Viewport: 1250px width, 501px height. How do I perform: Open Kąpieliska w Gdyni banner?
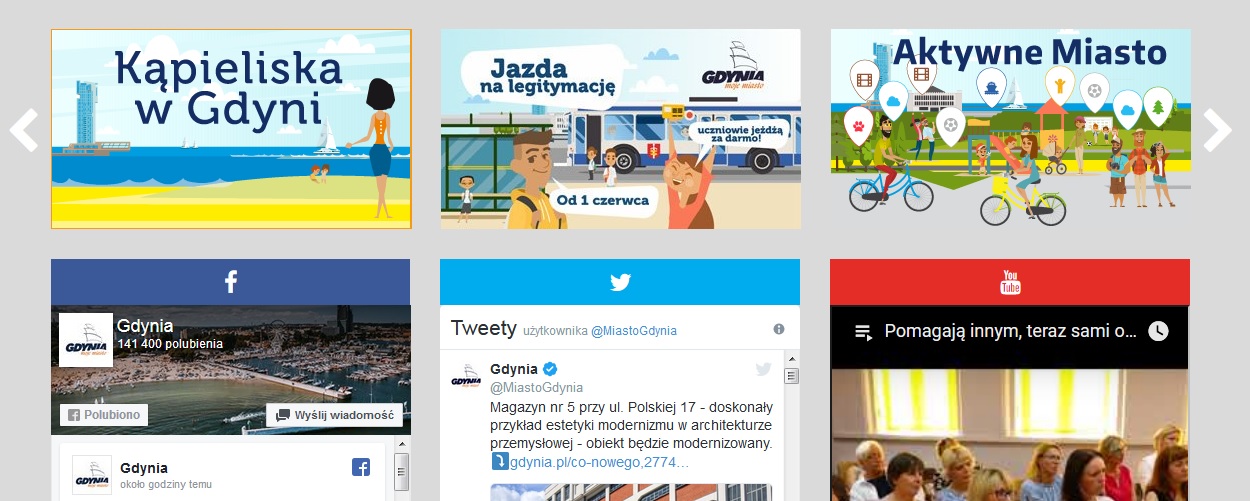coord(231,129)
